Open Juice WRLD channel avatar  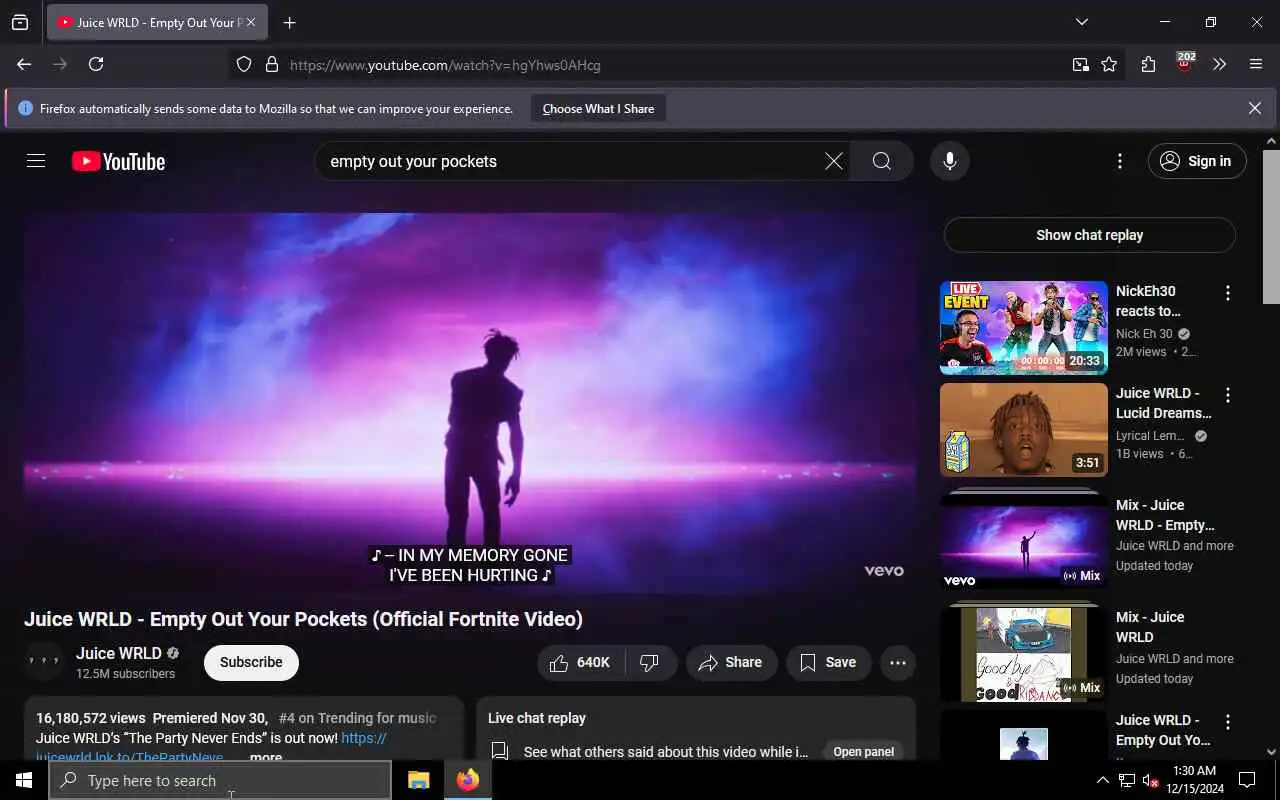(43, 662)
